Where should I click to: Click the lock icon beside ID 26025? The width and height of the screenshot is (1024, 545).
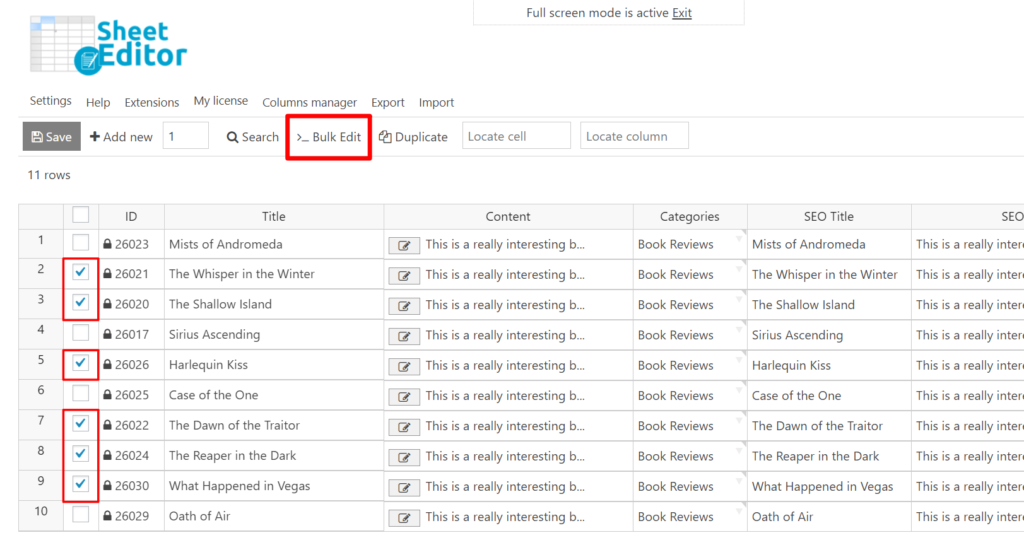pos(107,395)
